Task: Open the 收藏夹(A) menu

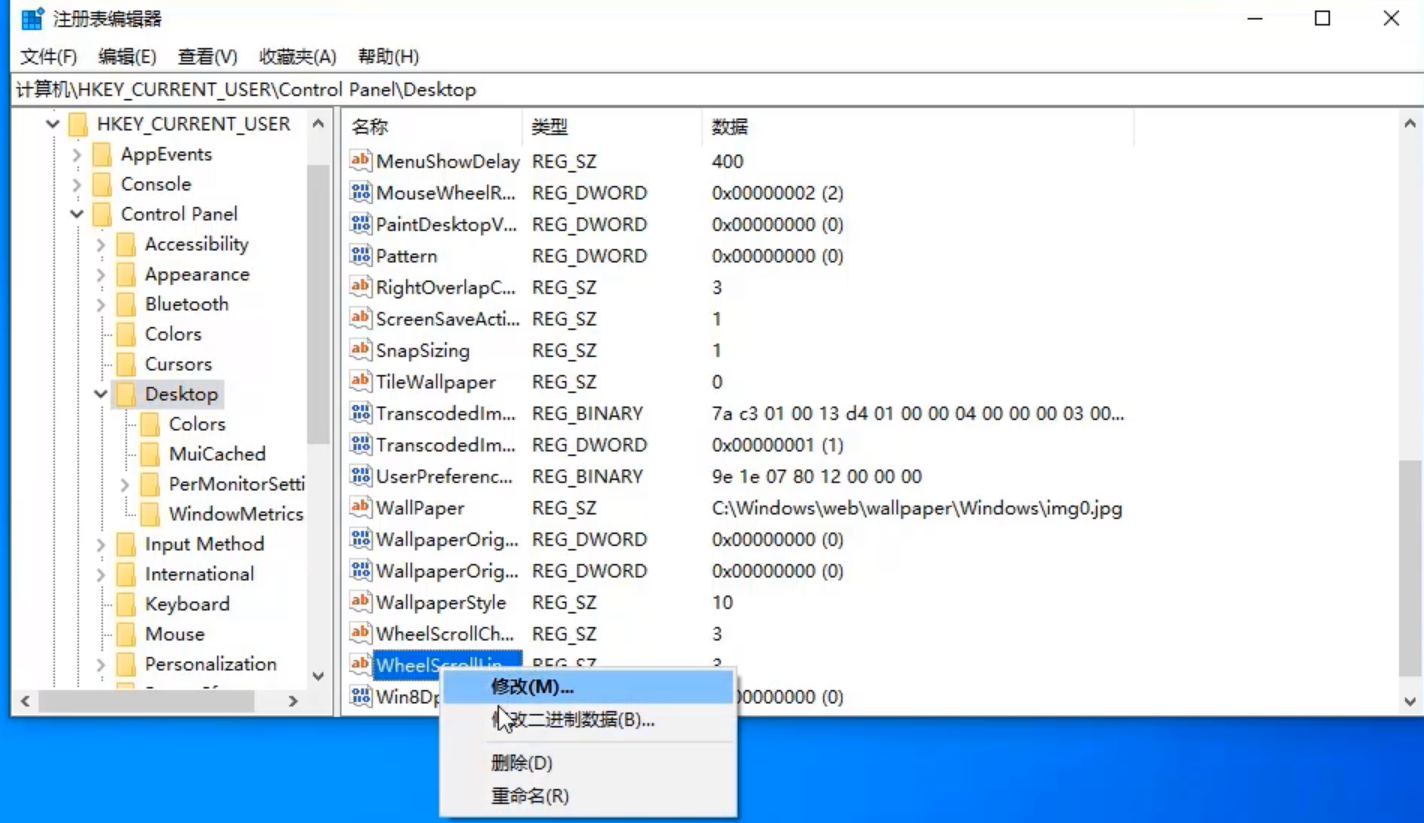Action: tap(297, 56)
